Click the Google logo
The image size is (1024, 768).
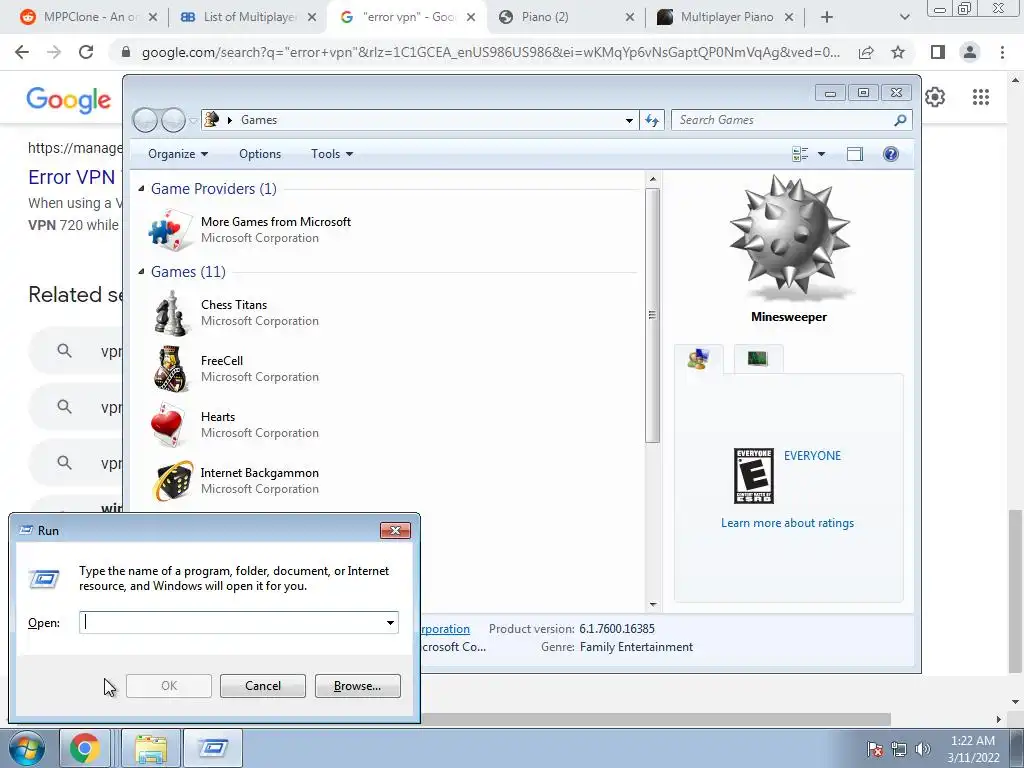[x=69, y=100]
